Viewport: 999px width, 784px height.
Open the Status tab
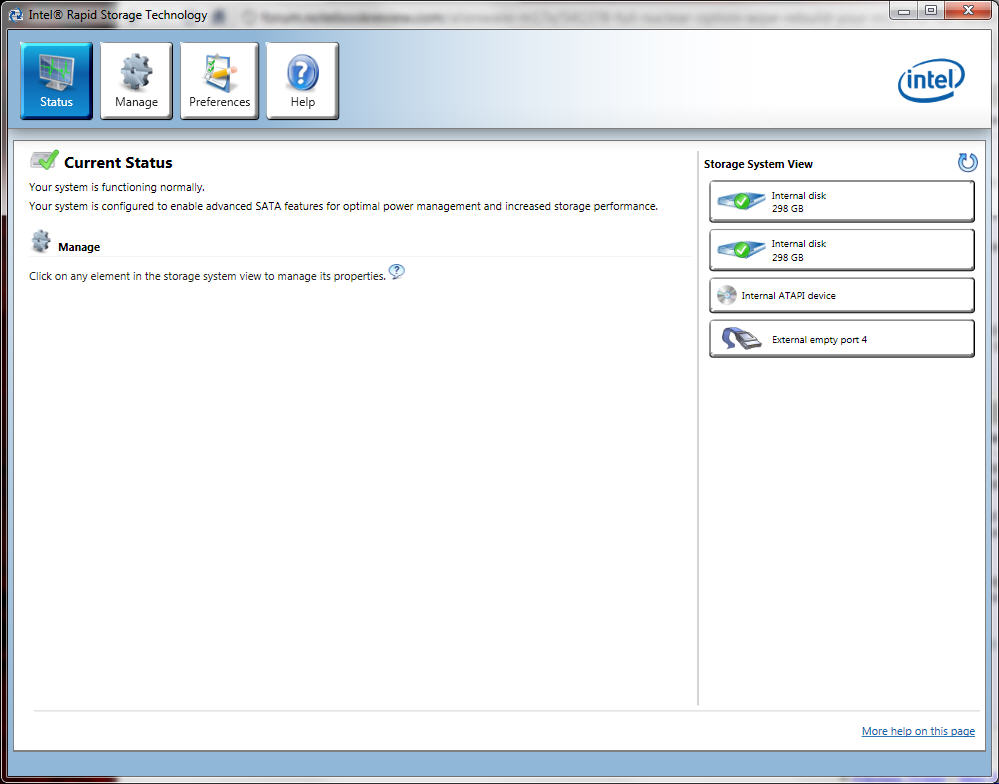pyautogui.click(x=57, y=81)
